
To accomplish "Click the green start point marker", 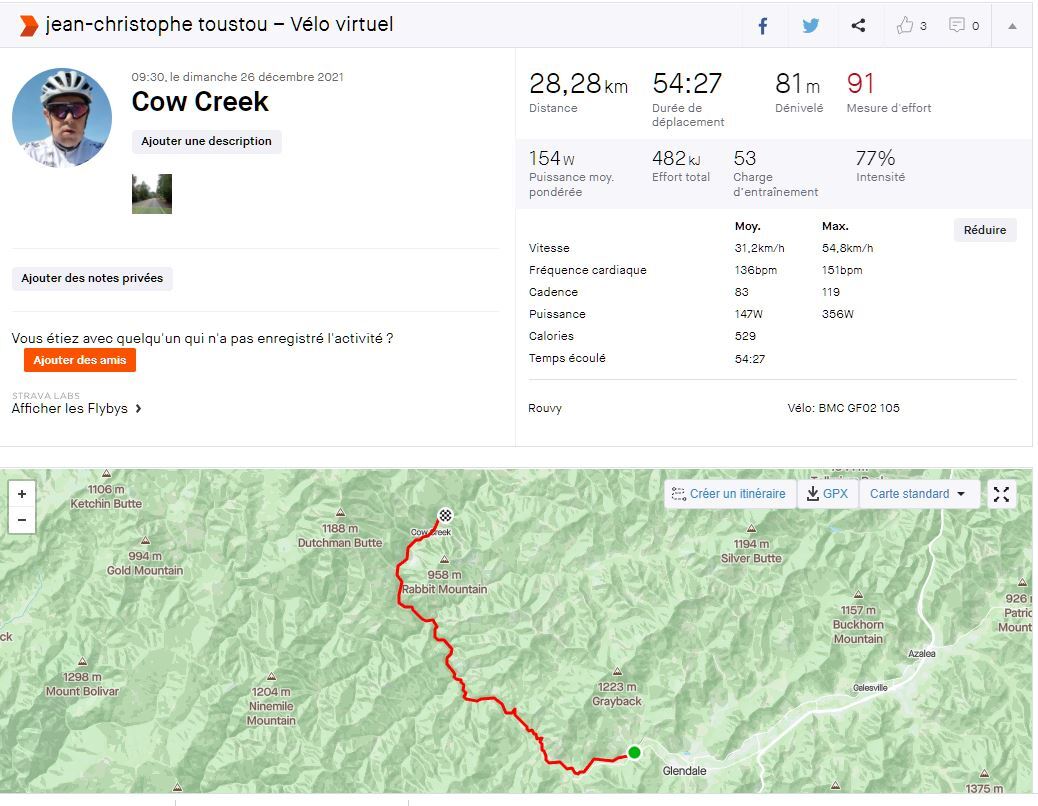I will pos(634,752).
